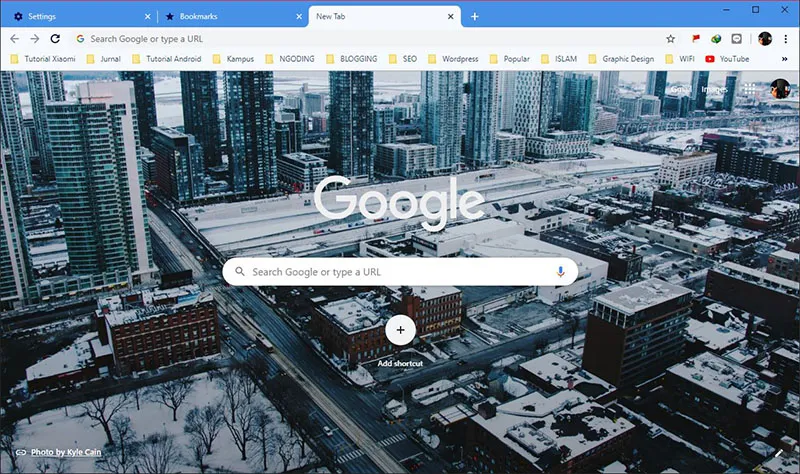800x474 pixels.
Task: Open the Tutorial Android bookmark folder
Action: coord(167,59)
